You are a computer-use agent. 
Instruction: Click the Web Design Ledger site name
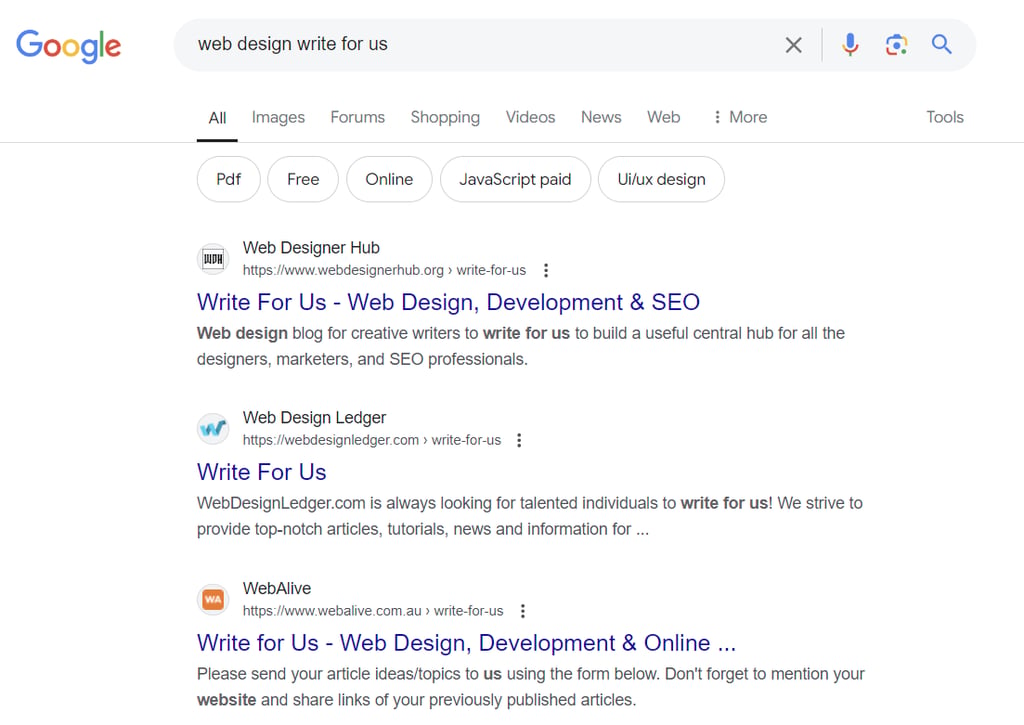314,418
